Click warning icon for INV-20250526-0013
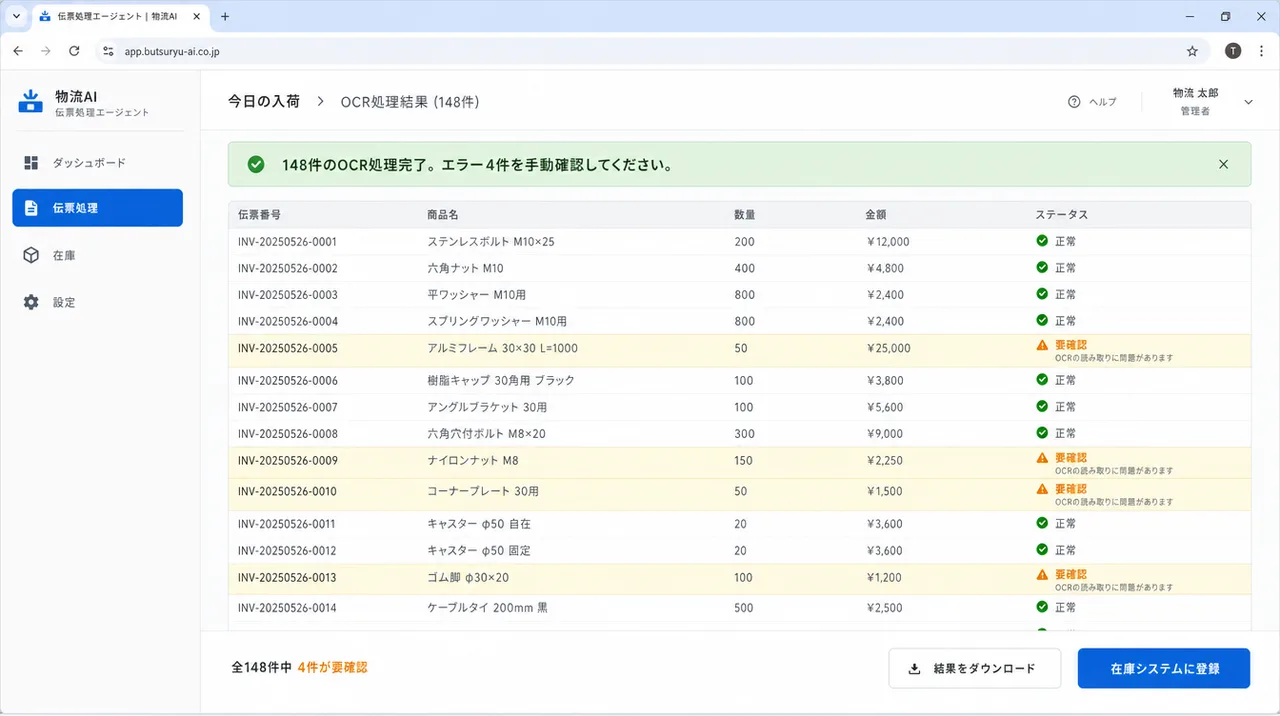Image resolution: width=1280 pixels, height=716 pixels. (1042, 575)
